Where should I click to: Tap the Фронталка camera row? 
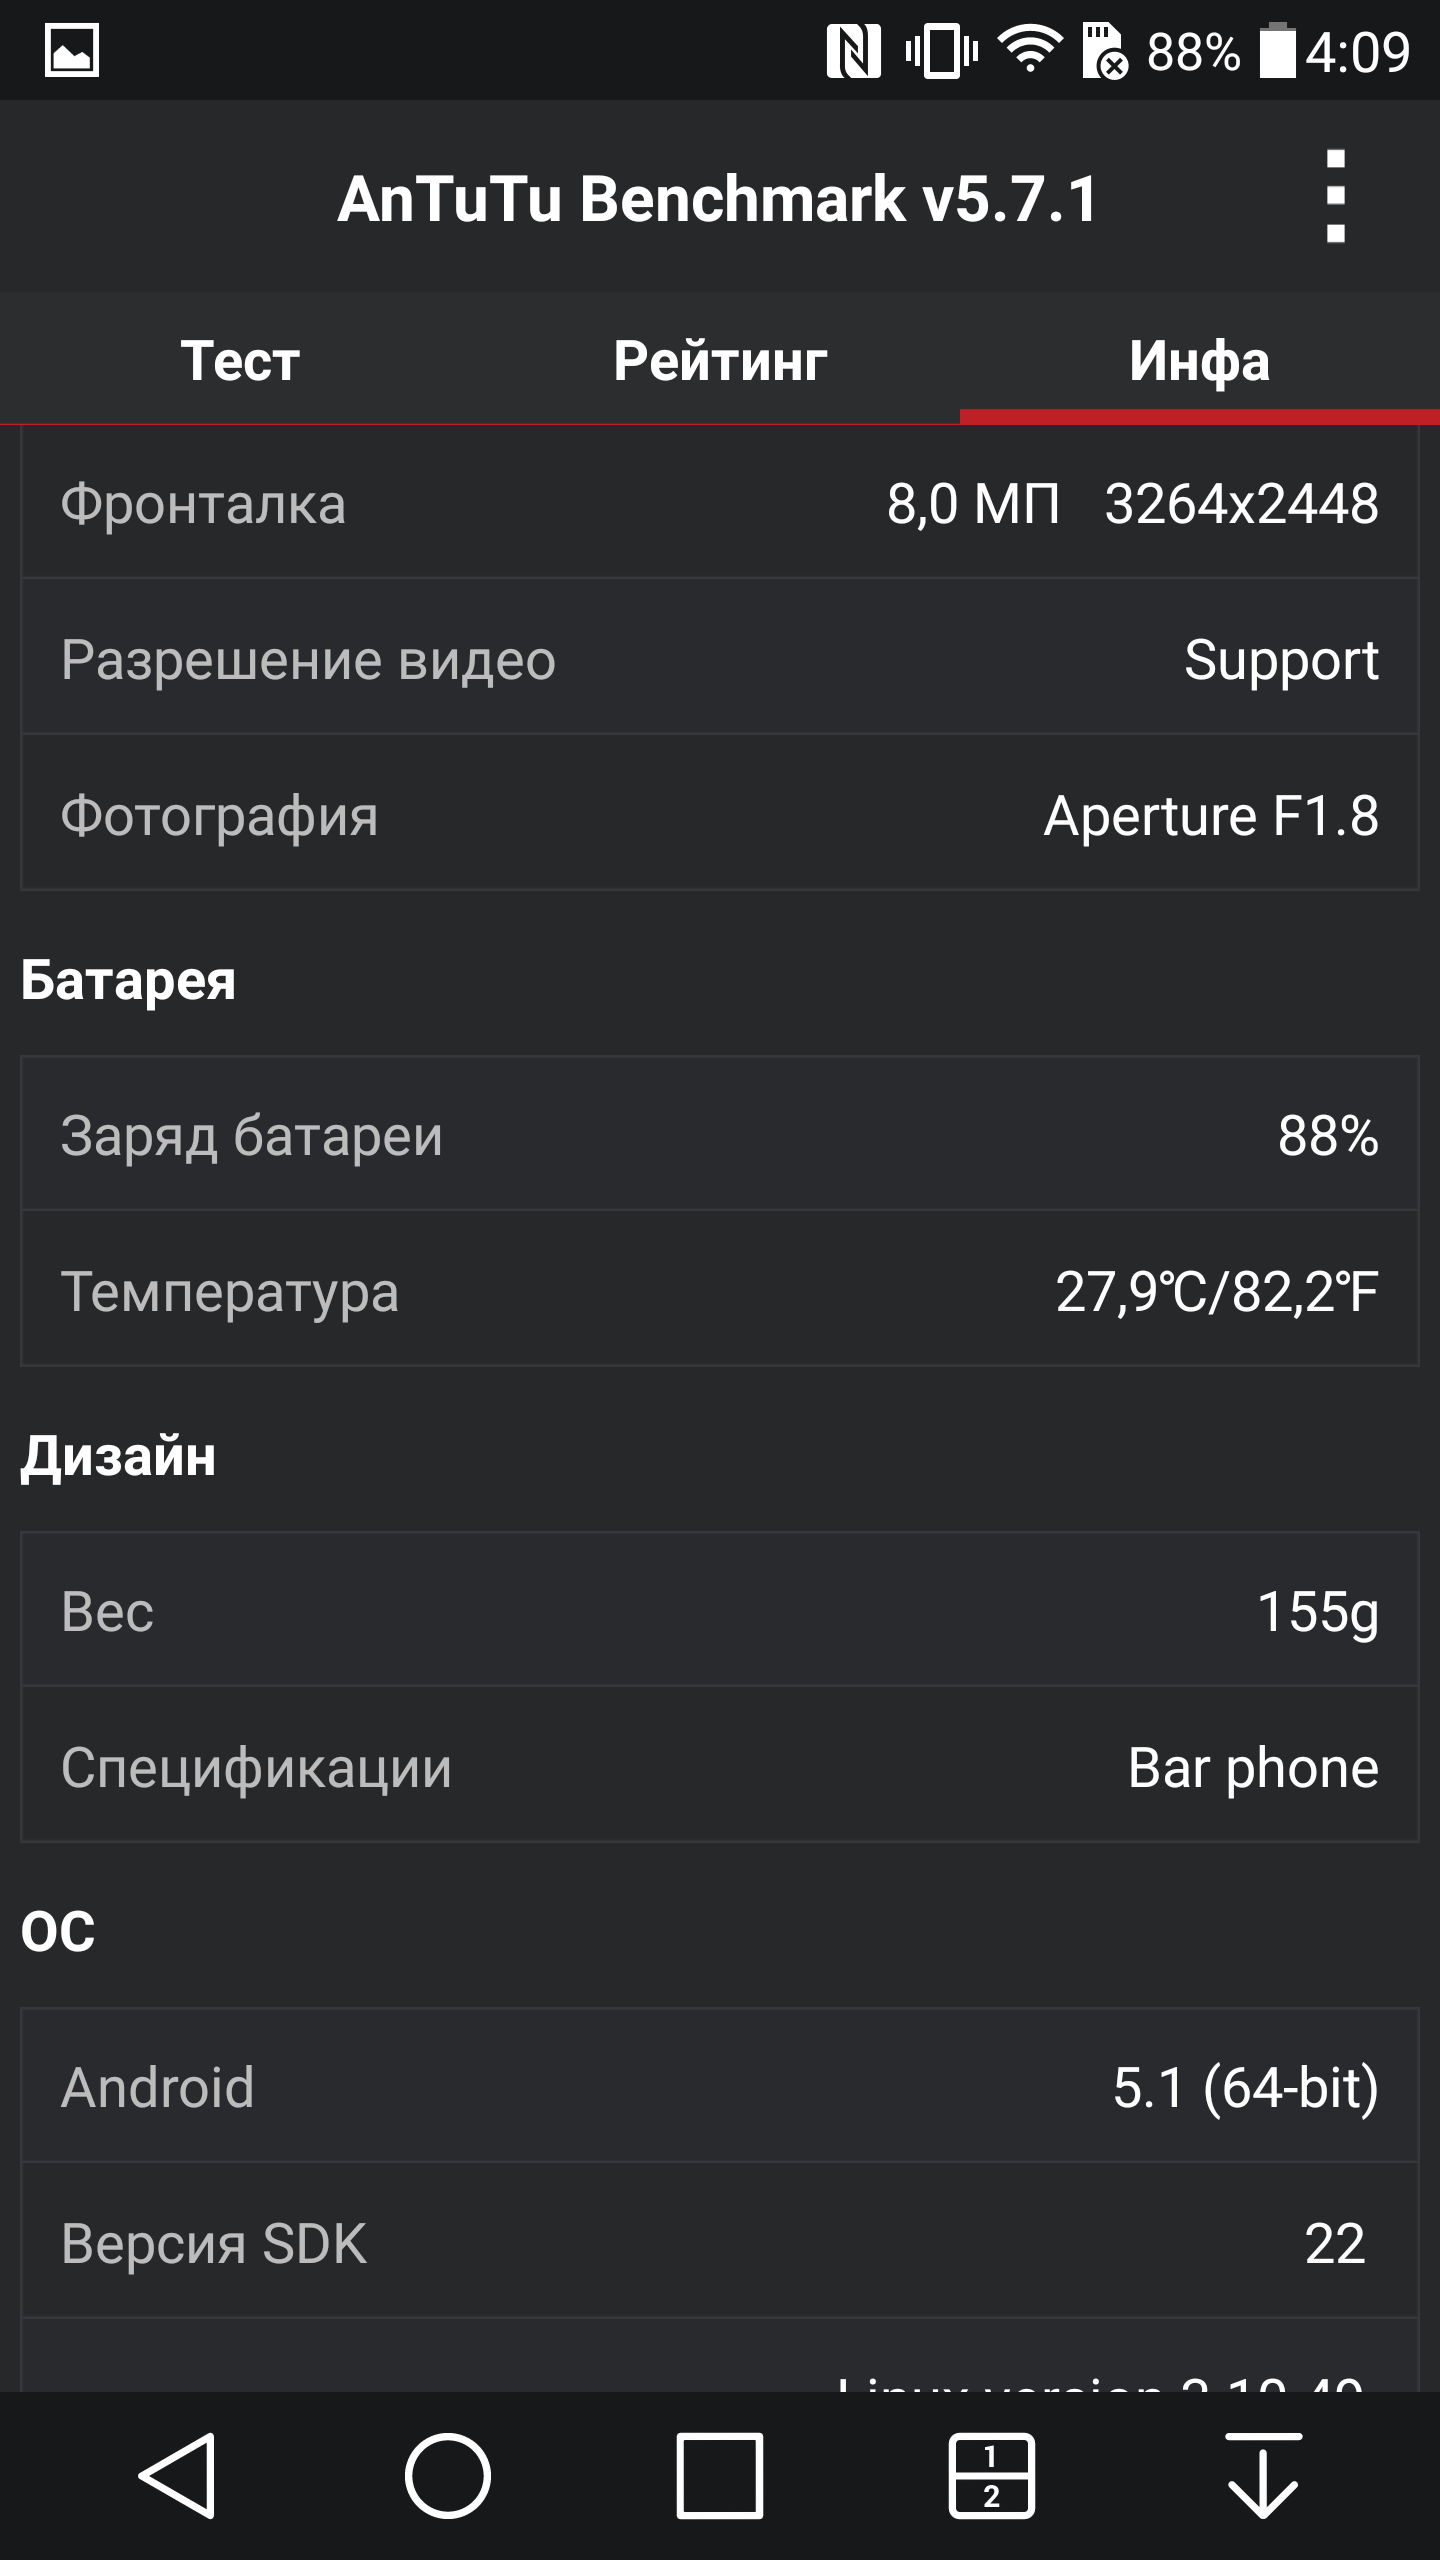point(720,504)
